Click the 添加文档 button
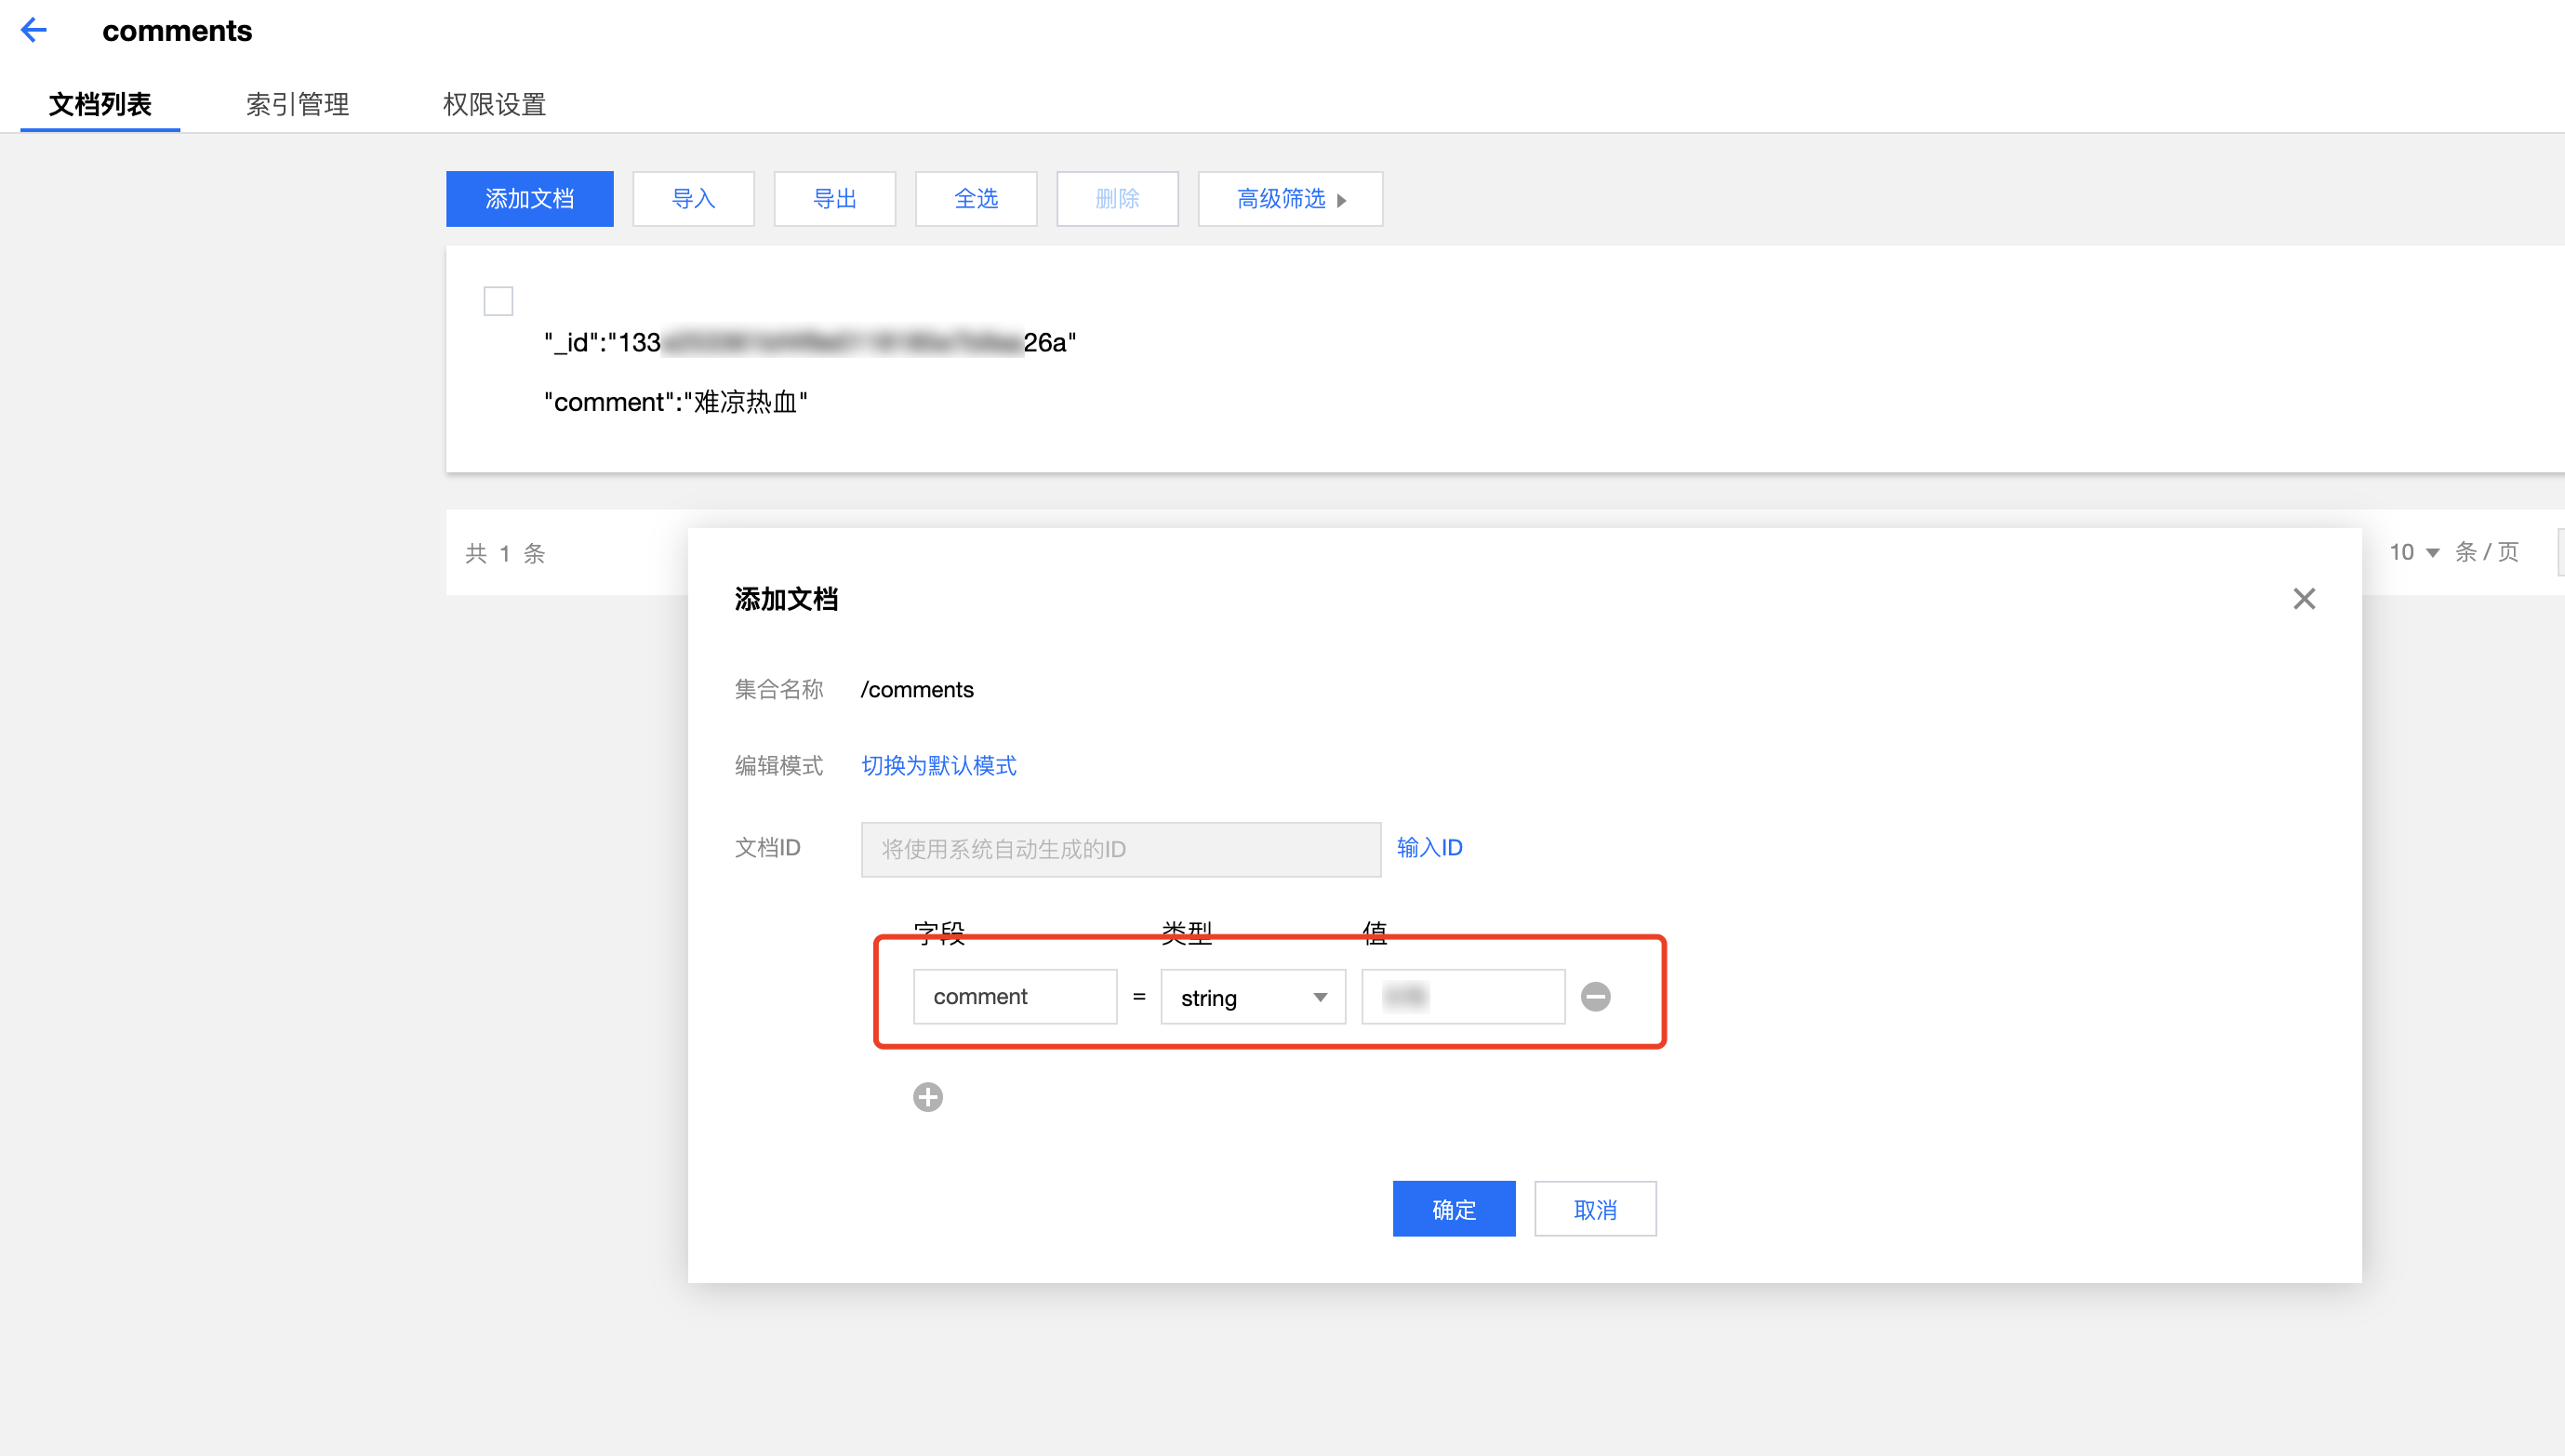Image resolution: width=2565 pixels, height=1456 pixels. (529, 199)
